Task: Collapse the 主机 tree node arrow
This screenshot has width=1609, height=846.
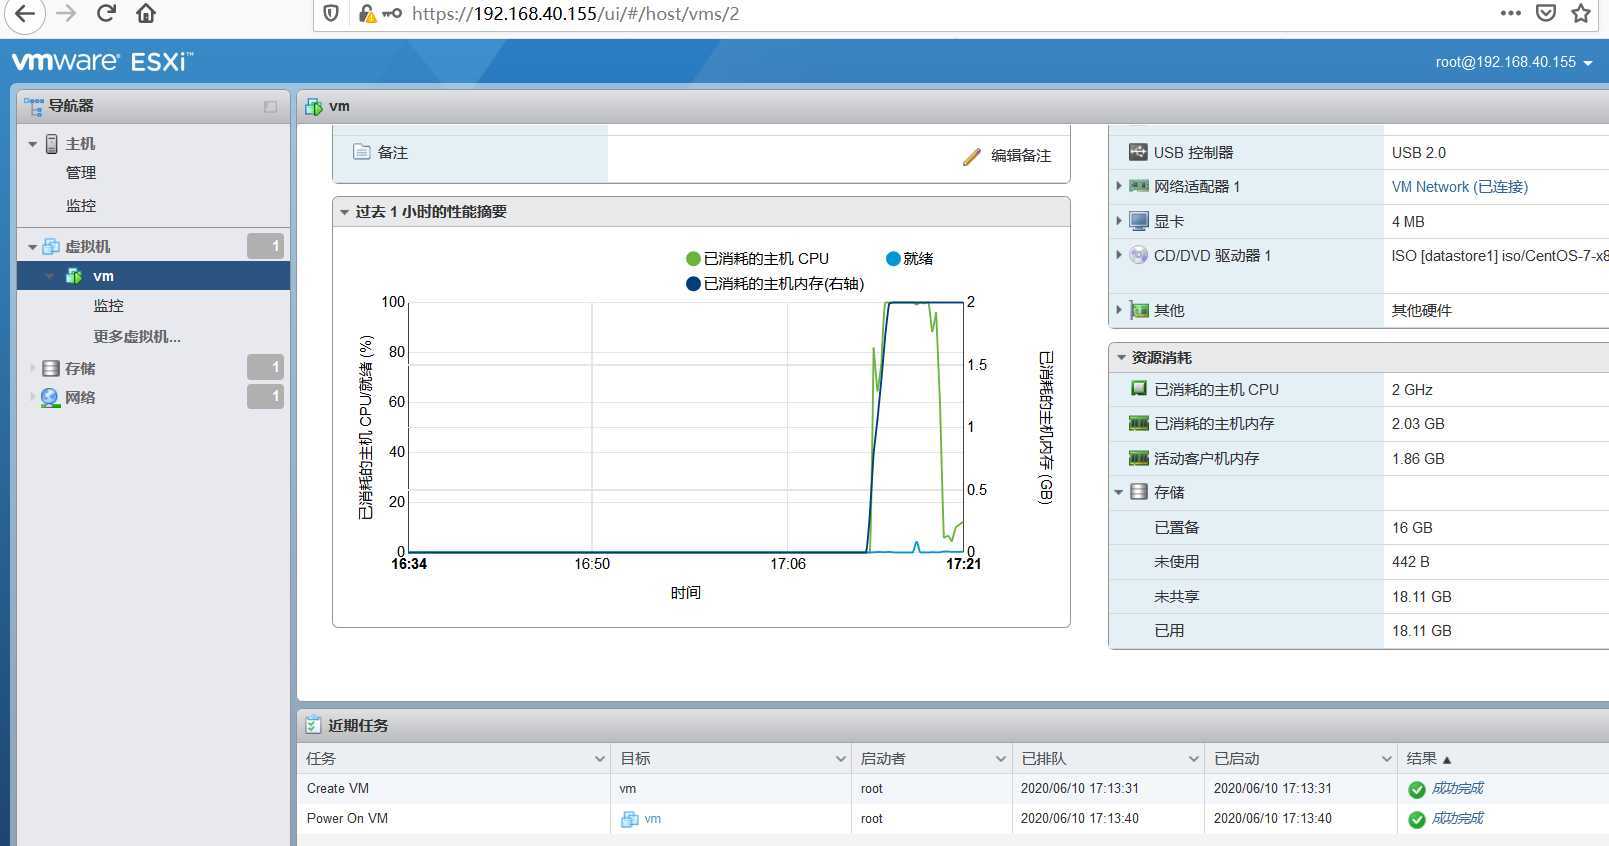Action: [x=32, y=144]
